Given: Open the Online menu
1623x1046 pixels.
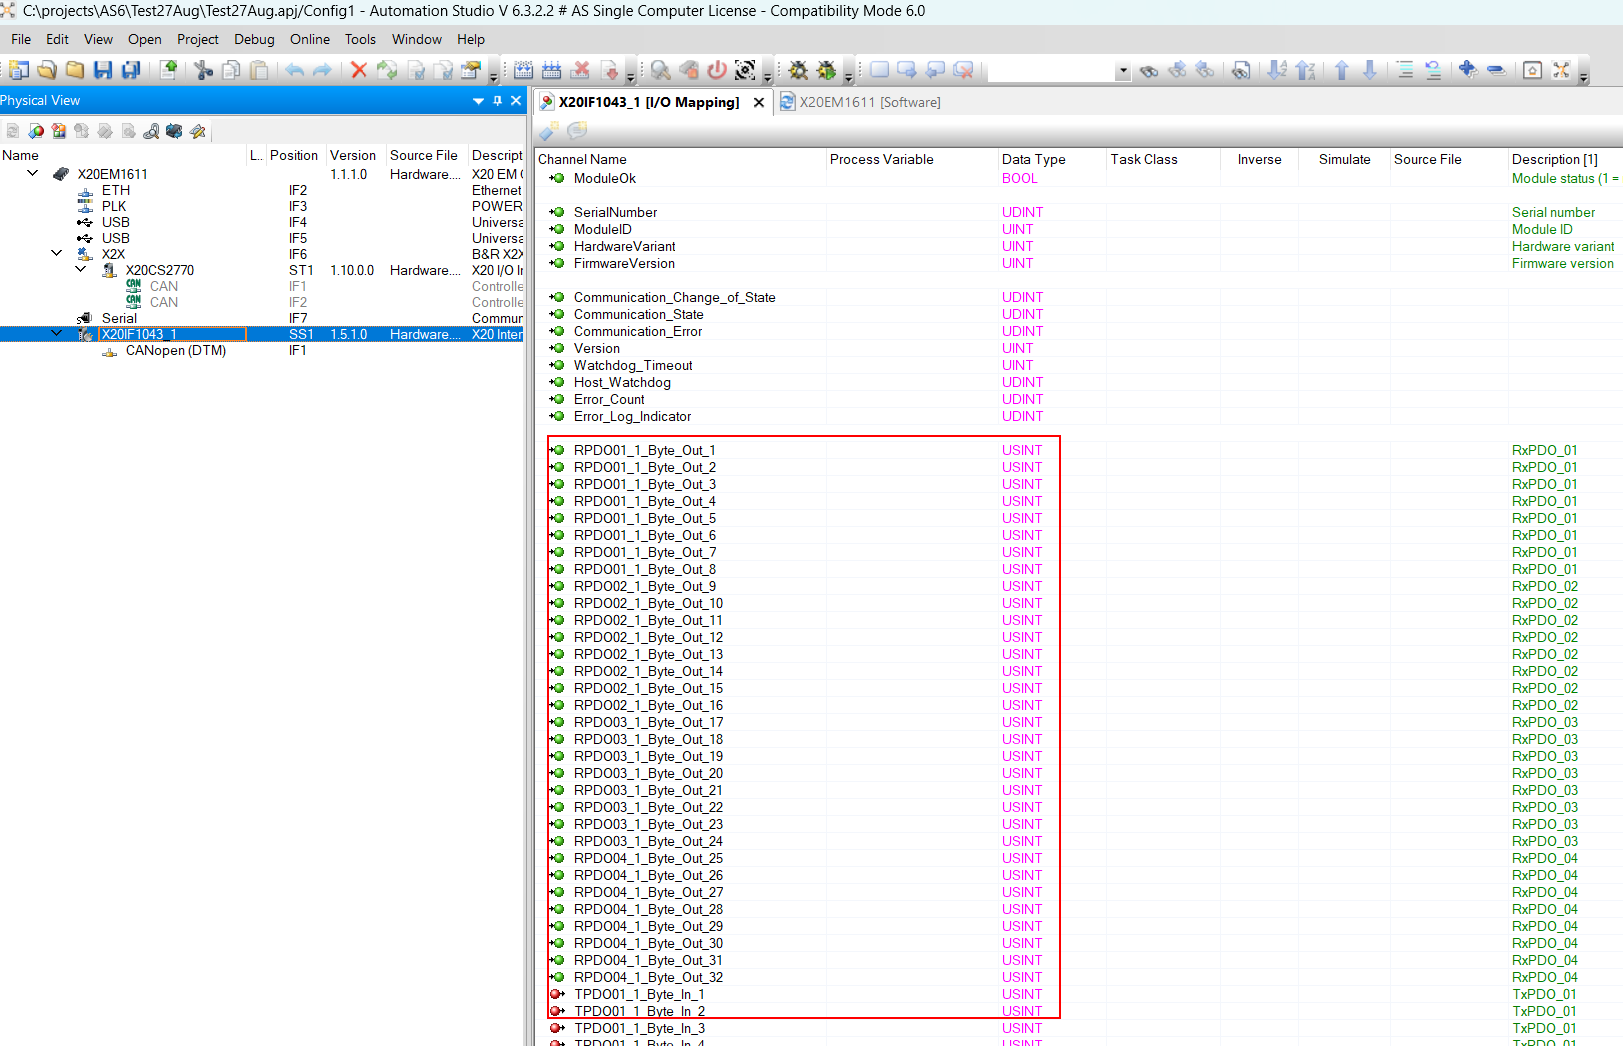Looking at the screenshot, I should [x=310, y=39].
